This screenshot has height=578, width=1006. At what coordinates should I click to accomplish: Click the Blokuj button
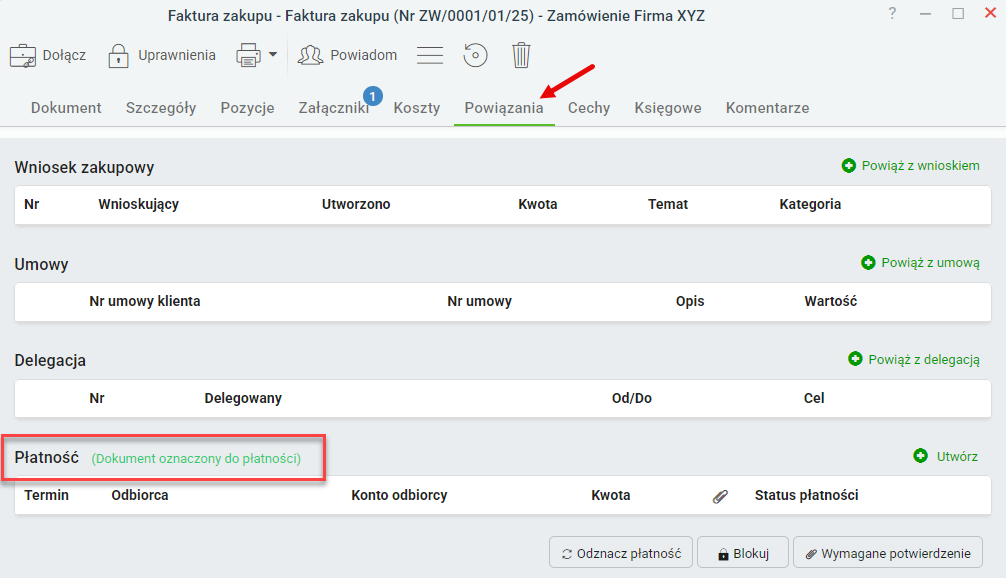click(743, 553)
